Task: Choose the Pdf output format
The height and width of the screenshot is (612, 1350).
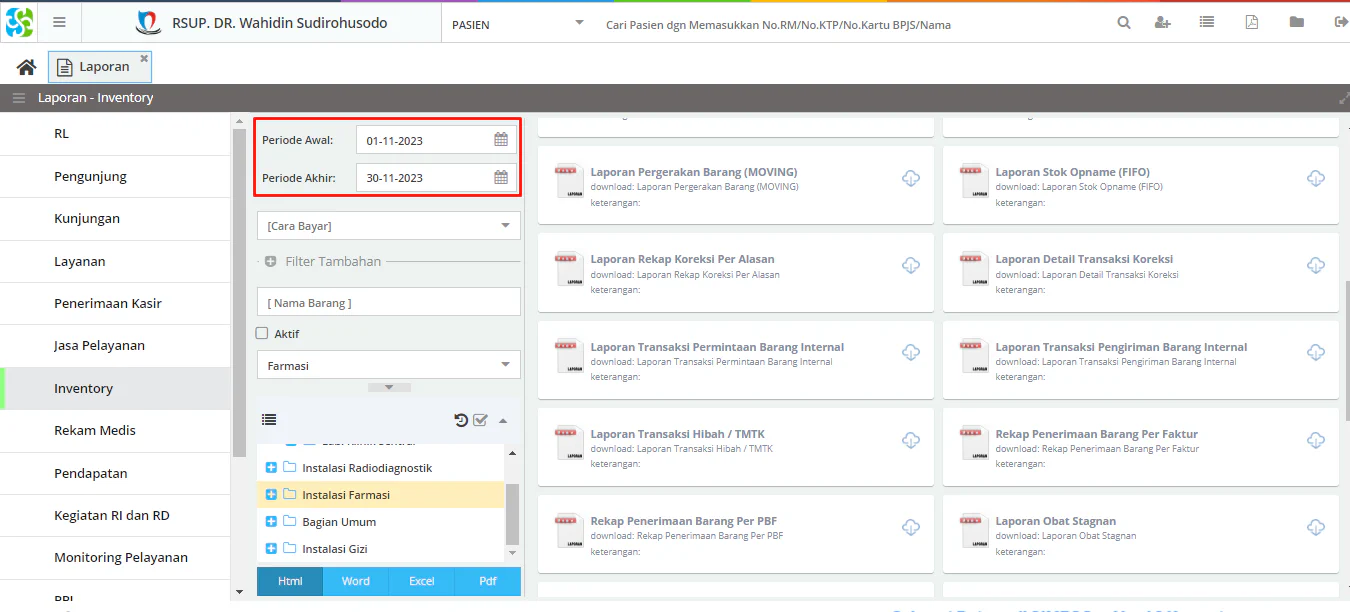Action: click(487, 581)
